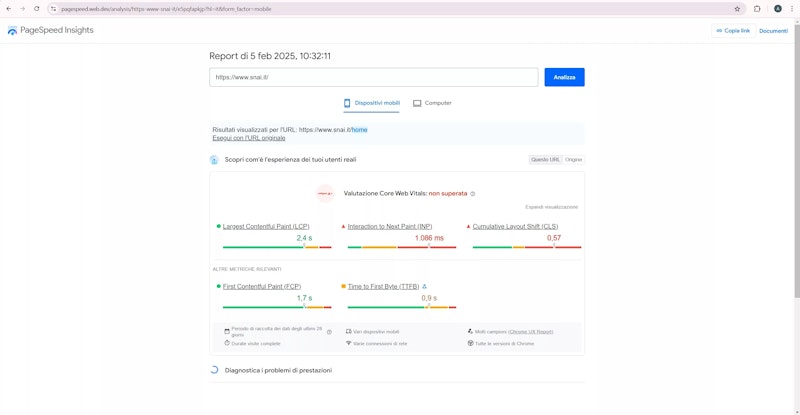Open the Chrome three-dots menu
This screenshot has width=800, height=415.
793,9
